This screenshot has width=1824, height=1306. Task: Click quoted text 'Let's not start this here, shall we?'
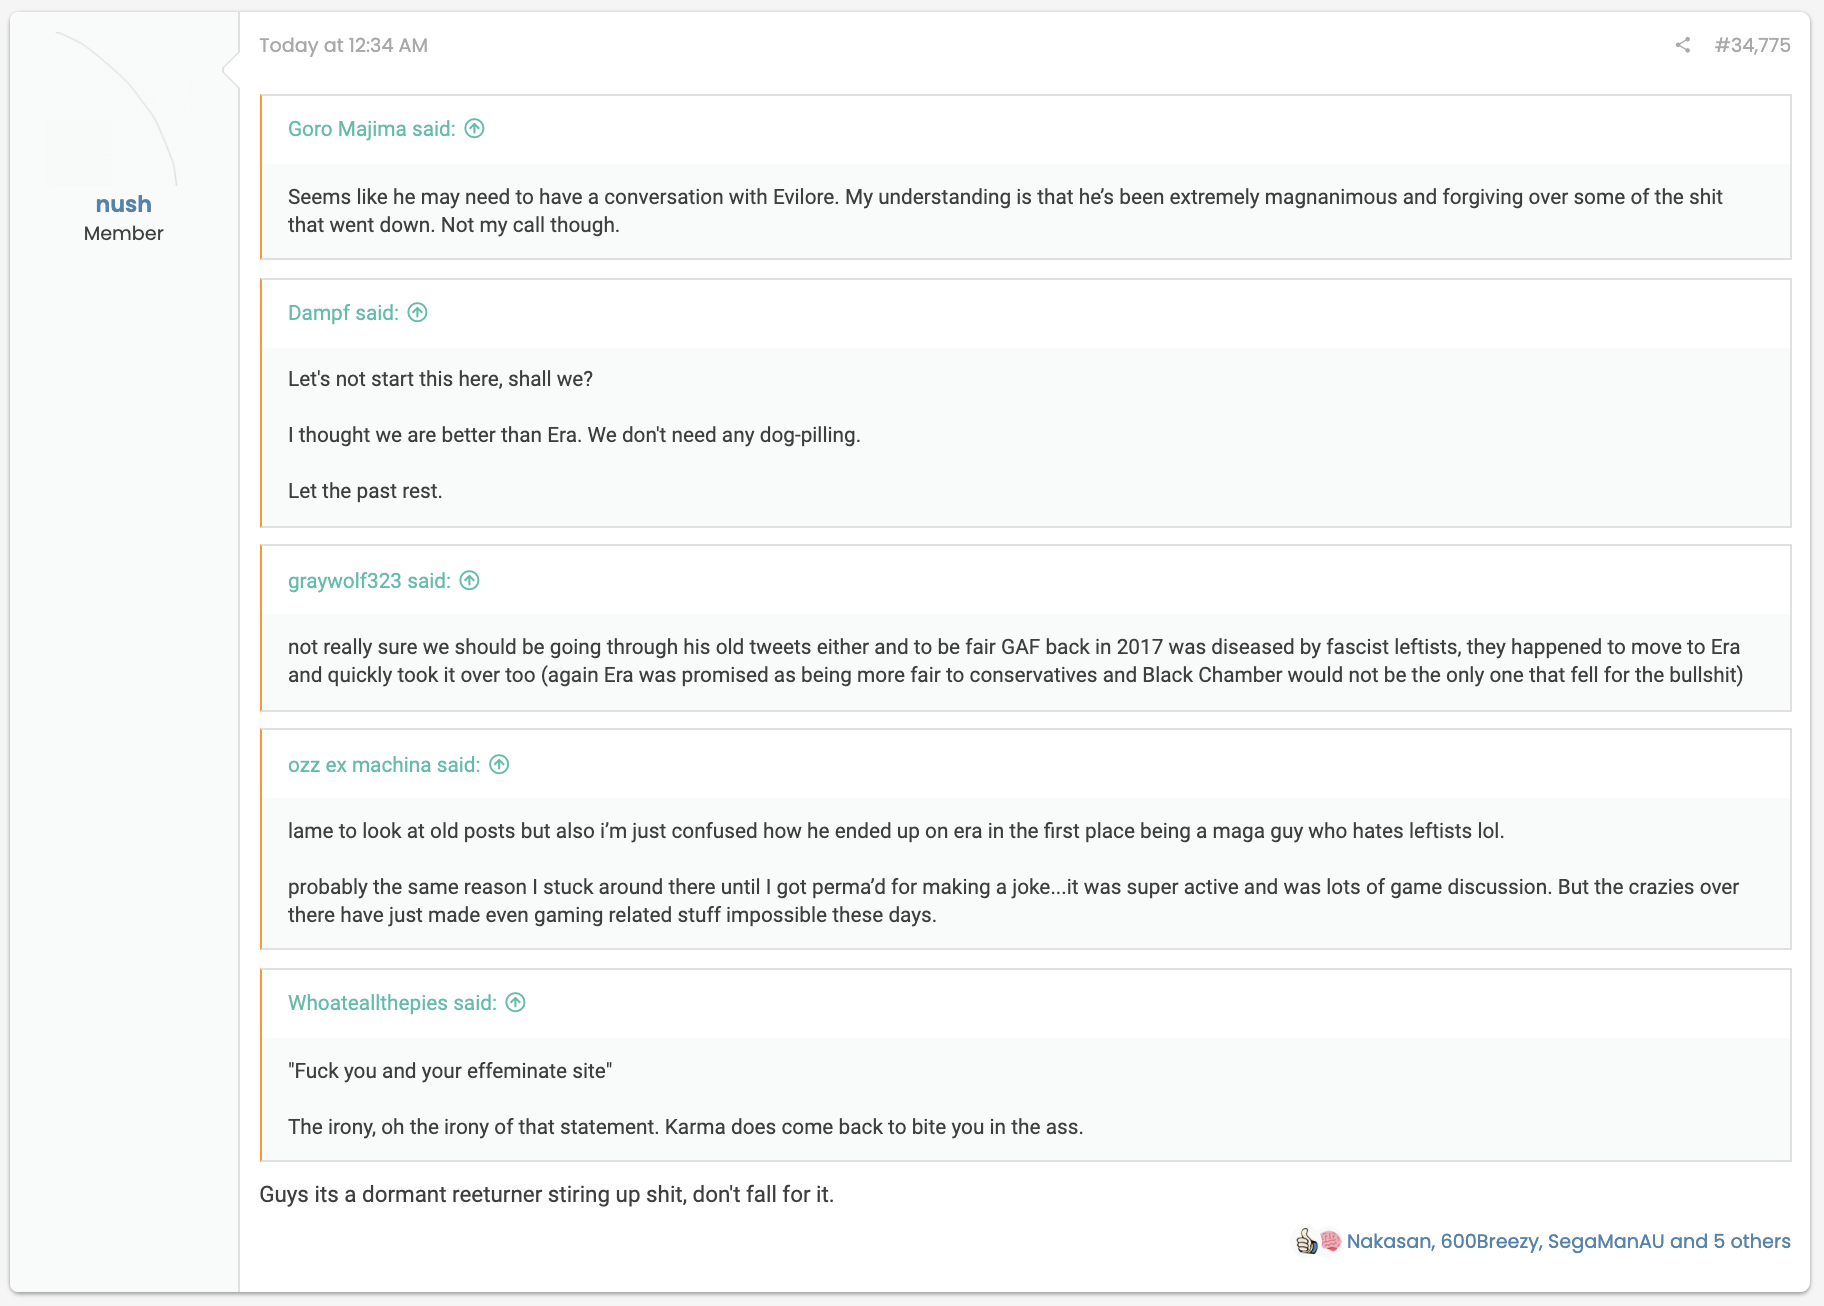click(x=440, y=379)
